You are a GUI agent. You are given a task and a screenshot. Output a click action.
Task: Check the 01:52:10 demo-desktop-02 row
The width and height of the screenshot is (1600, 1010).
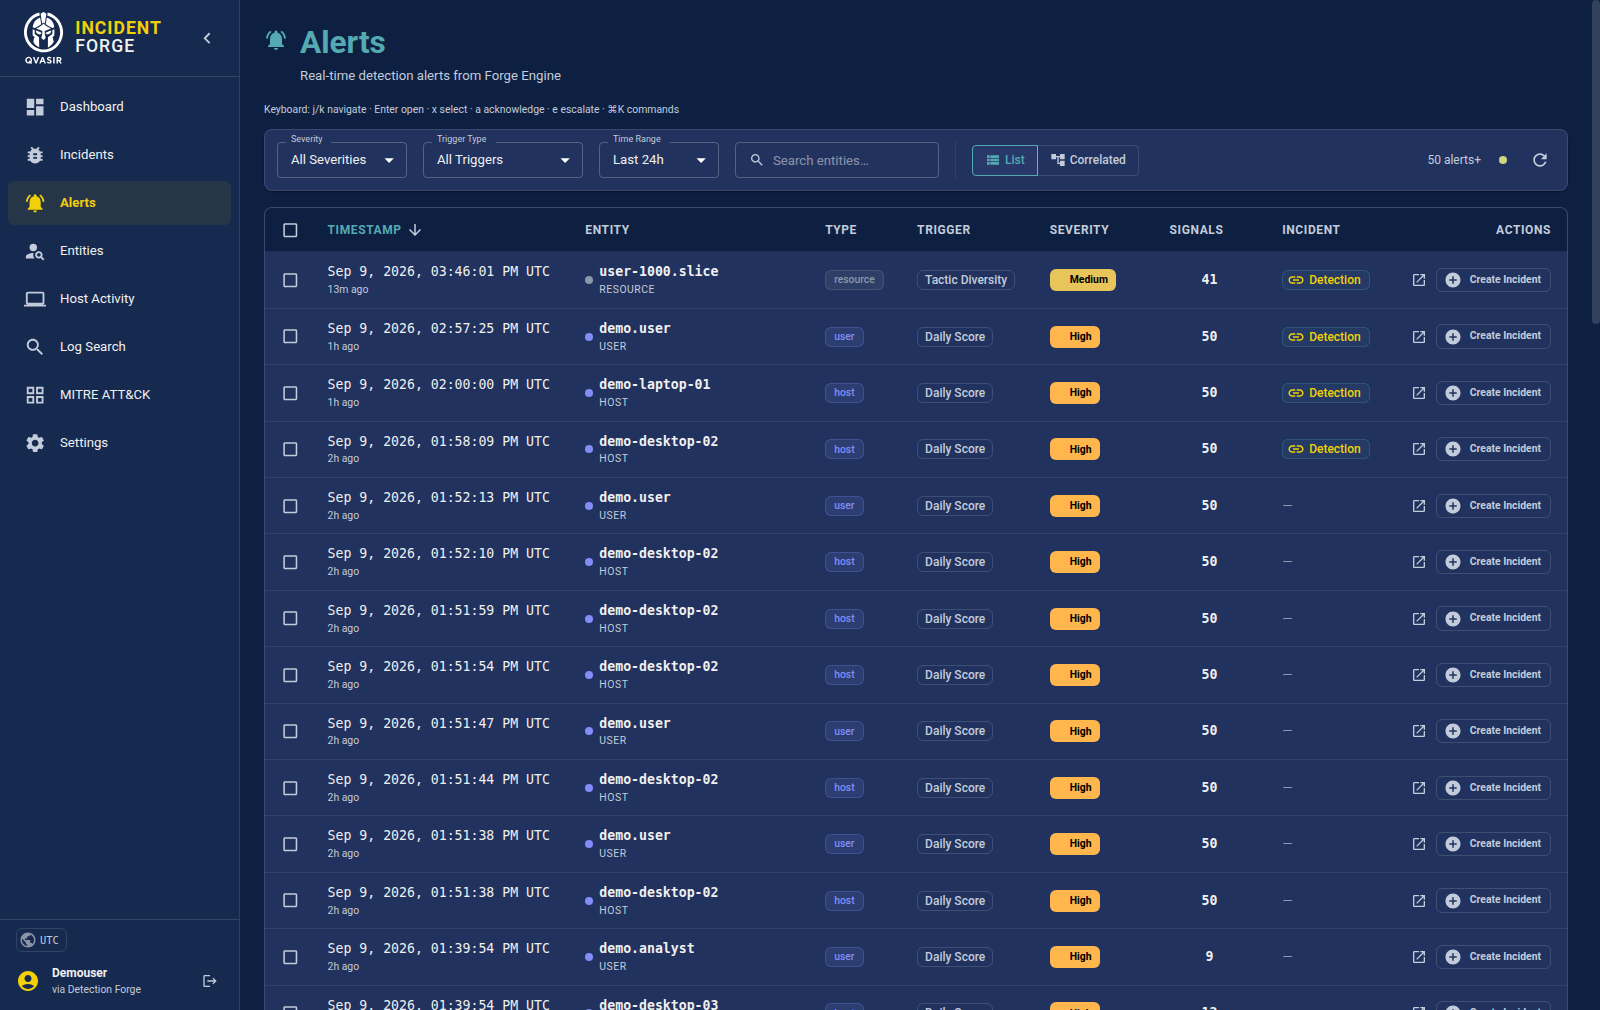pyautogui.click(x=290, y=562)
